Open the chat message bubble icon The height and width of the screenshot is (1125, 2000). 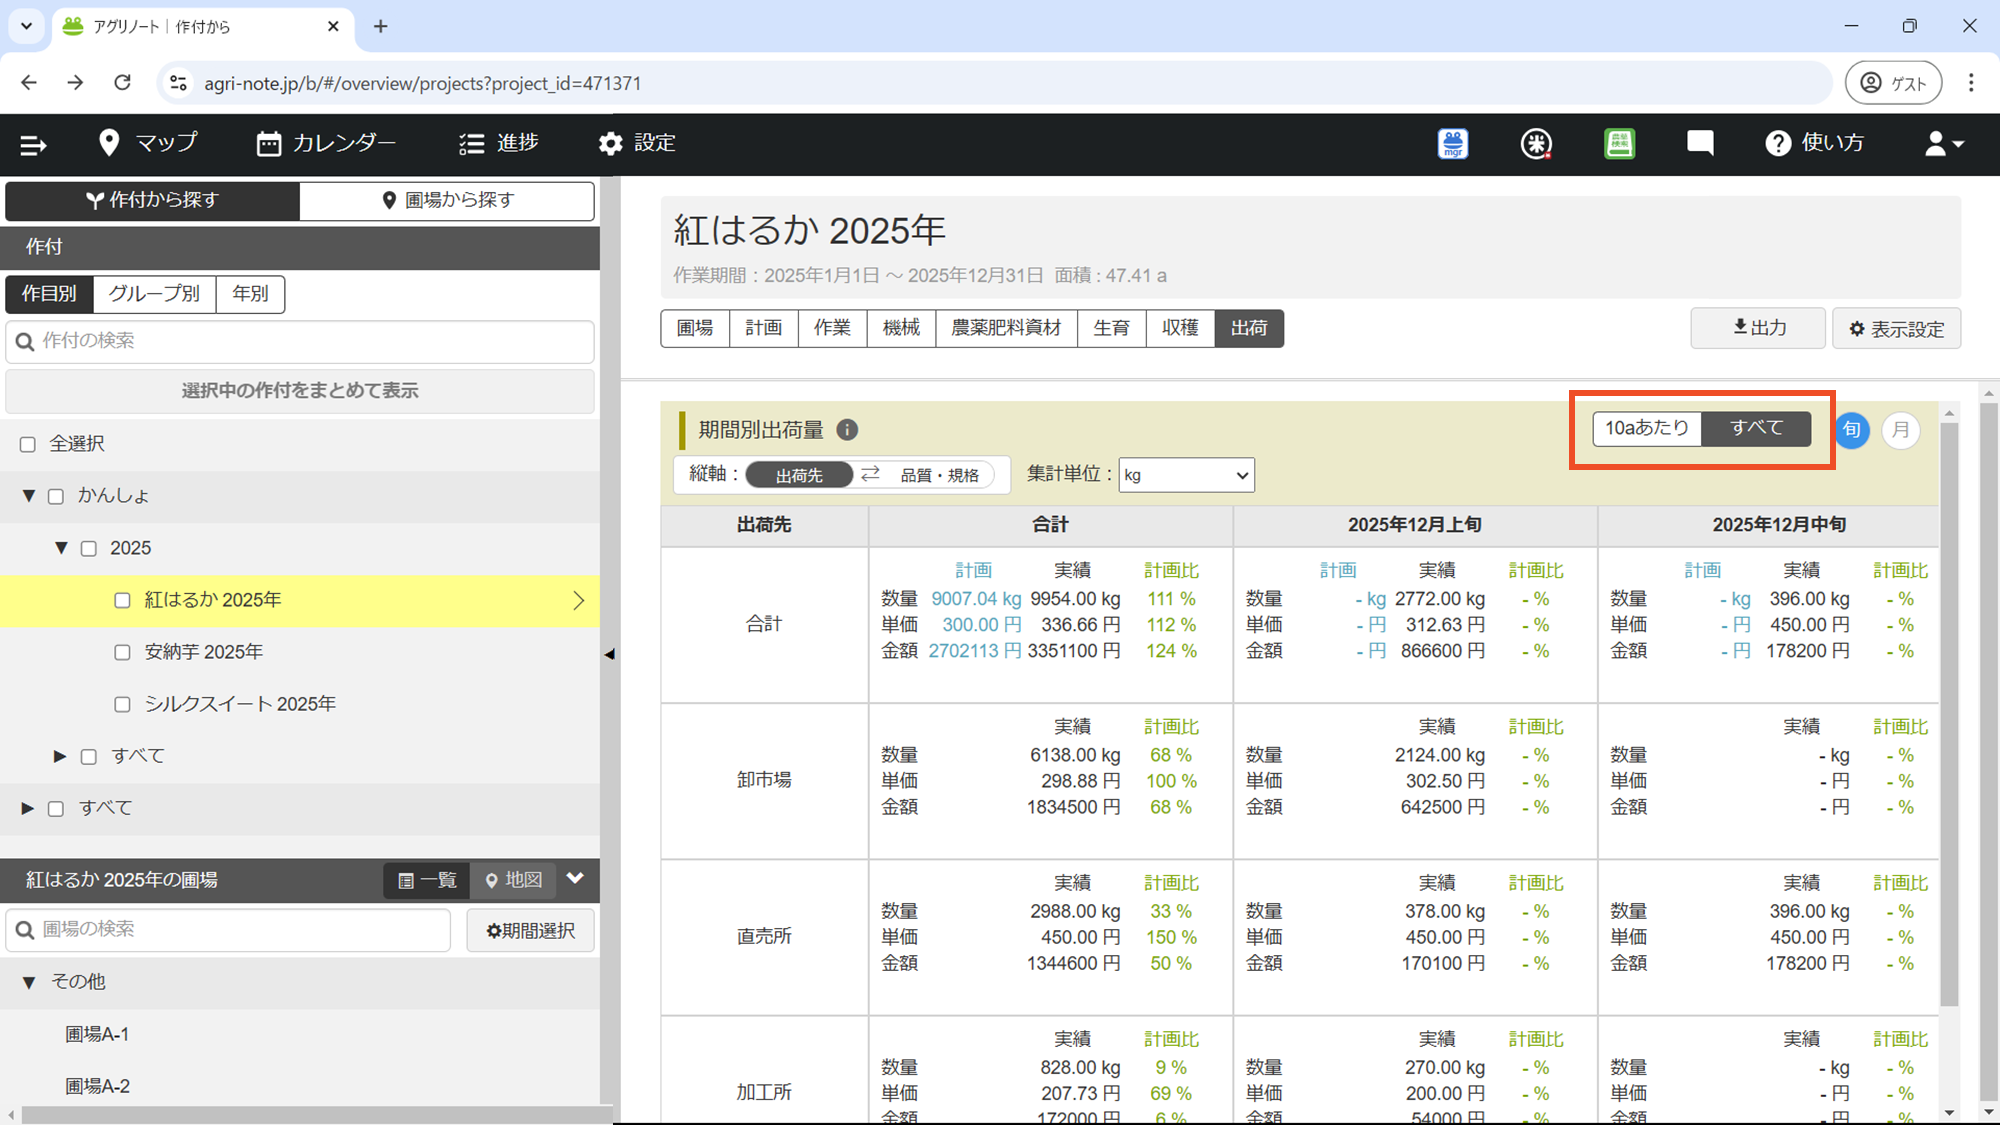coord(1699,143)
